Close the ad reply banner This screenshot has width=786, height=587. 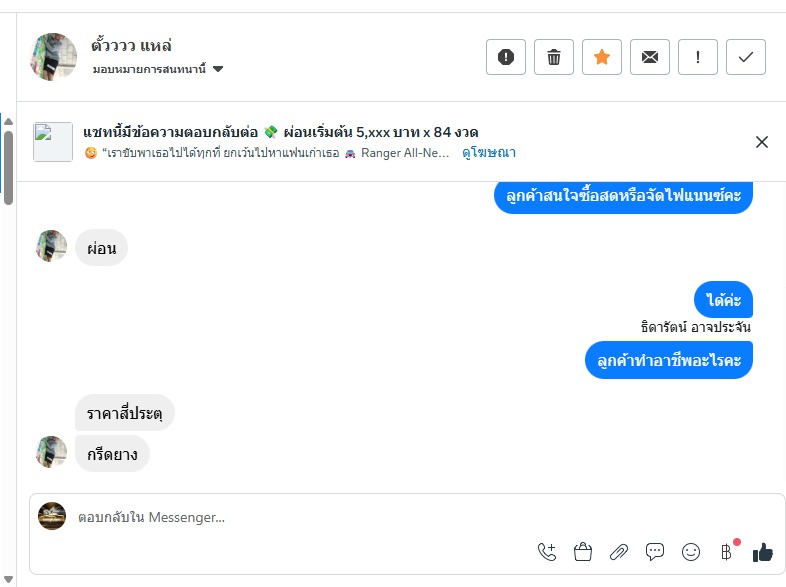pos(762,142)
